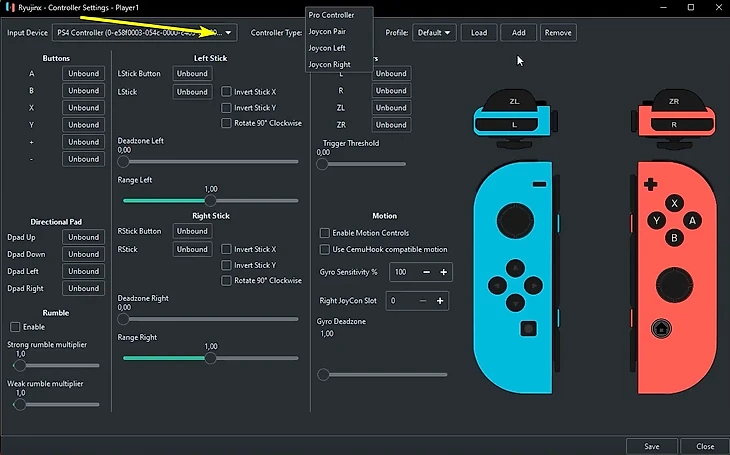Choose Joycon Pair controller type
Image resolution: width=730 pixels, height=455 pixels.
[329, 31]
